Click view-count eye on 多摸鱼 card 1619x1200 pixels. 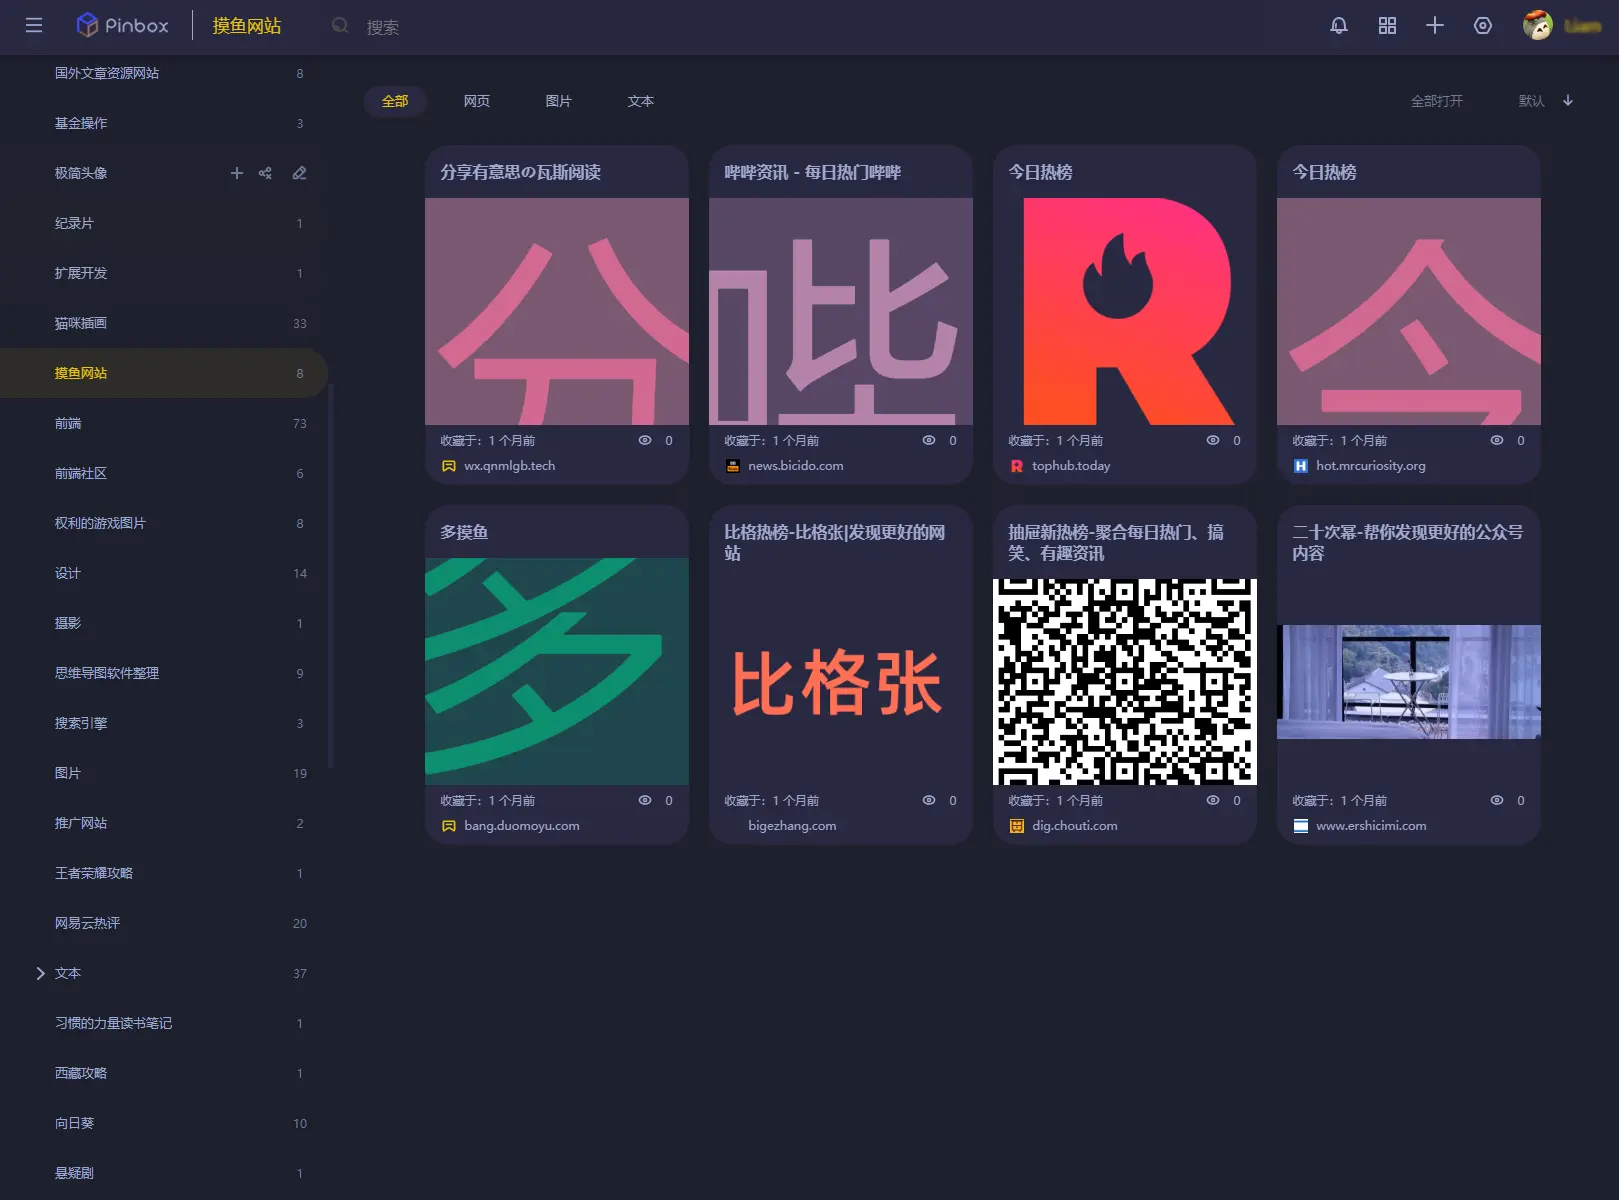click(x=645, y=800)
